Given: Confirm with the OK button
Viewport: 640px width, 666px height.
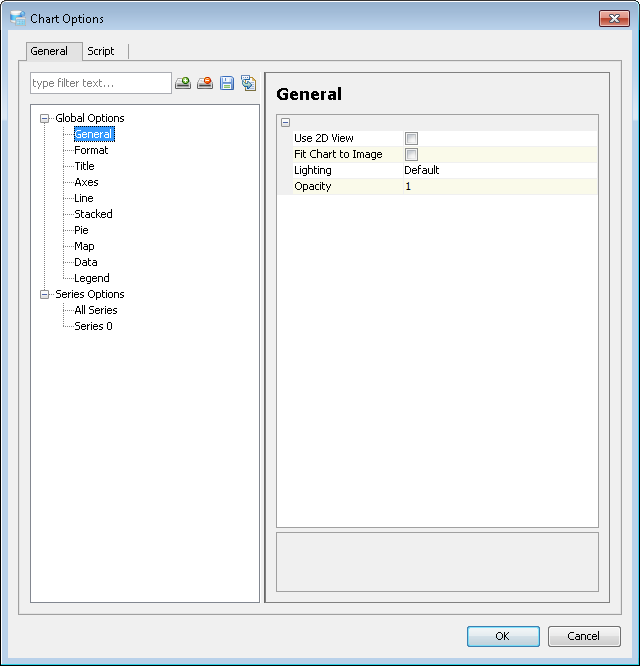Looking at the screenshot, I should click(503, 636).
